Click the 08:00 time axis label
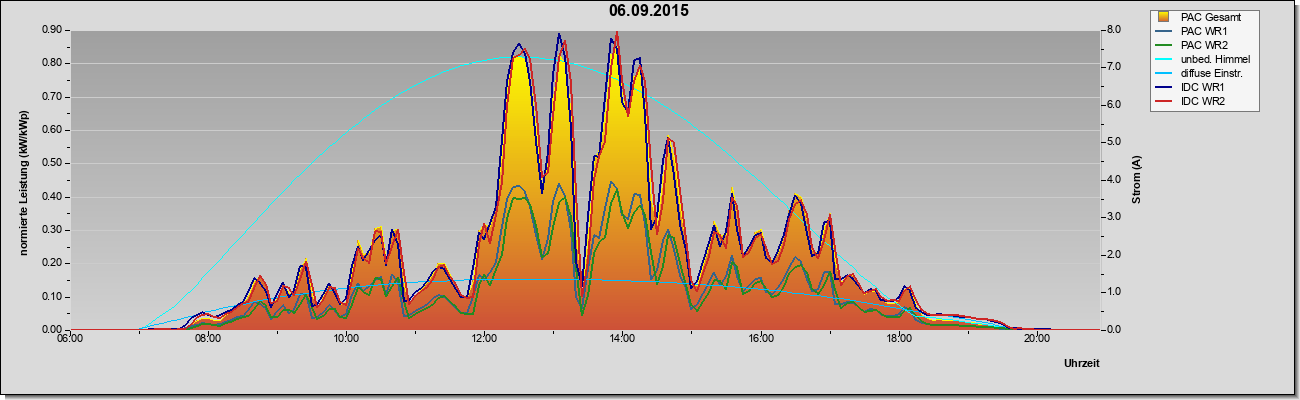The image size is (1300, 400). 208,338
